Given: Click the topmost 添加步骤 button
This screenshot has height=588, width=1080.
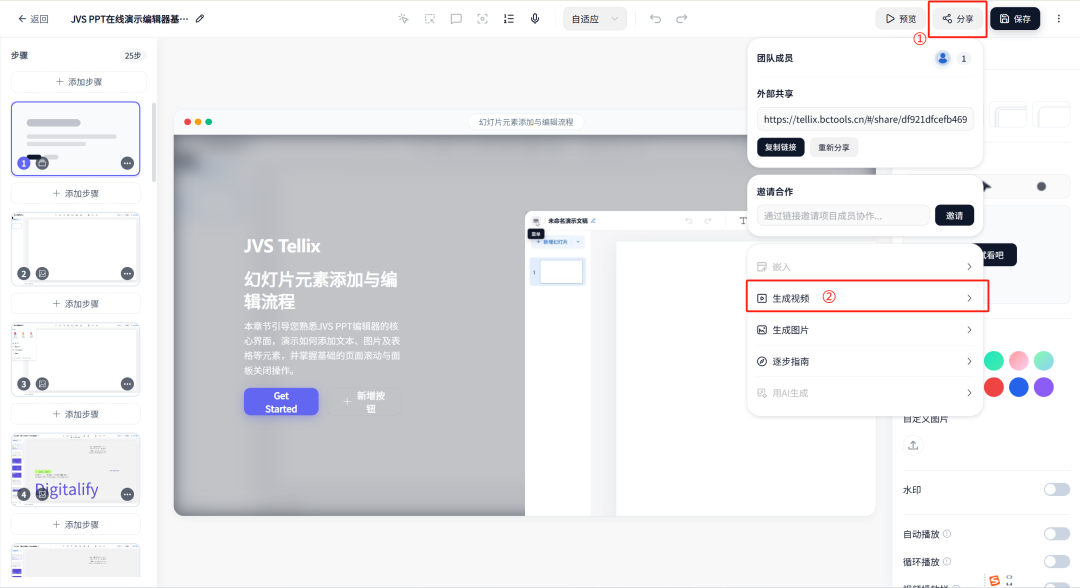Looking at the screenshot, I should click(79, 82).
